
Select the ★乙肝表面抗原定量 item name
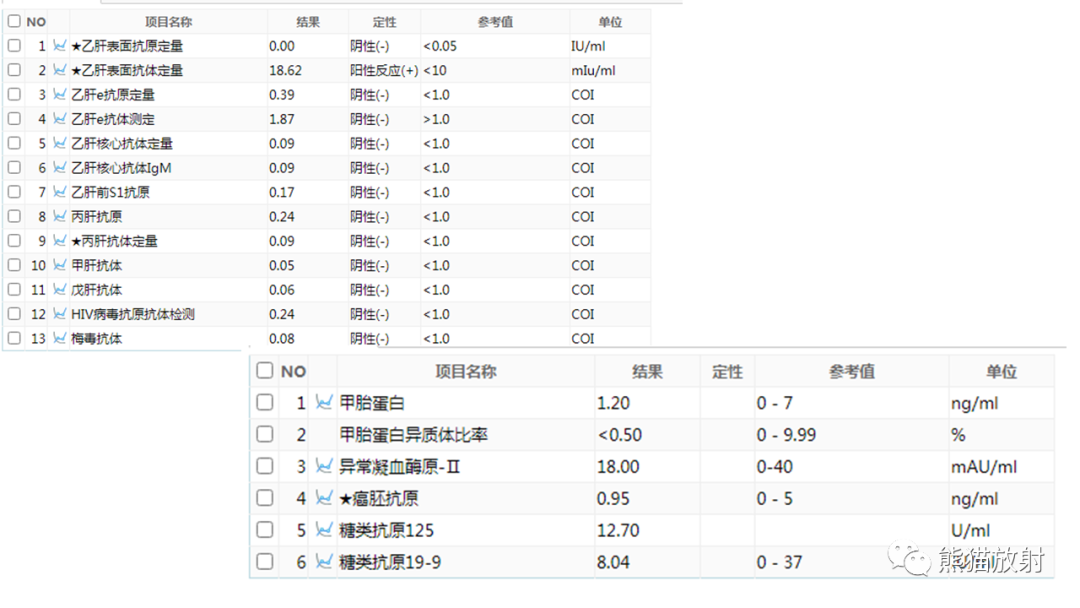click(x=127, y=46)
